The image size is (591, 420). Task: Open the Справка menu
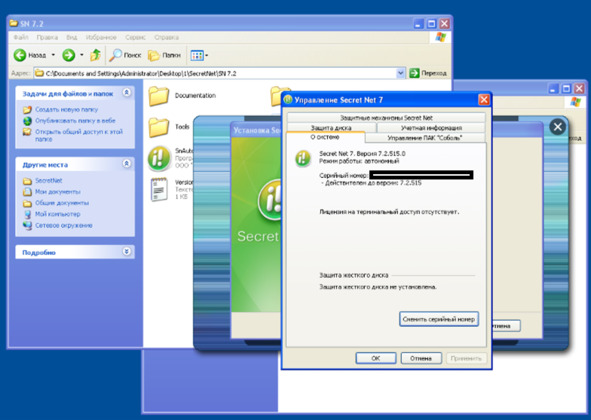pos(167,37)
